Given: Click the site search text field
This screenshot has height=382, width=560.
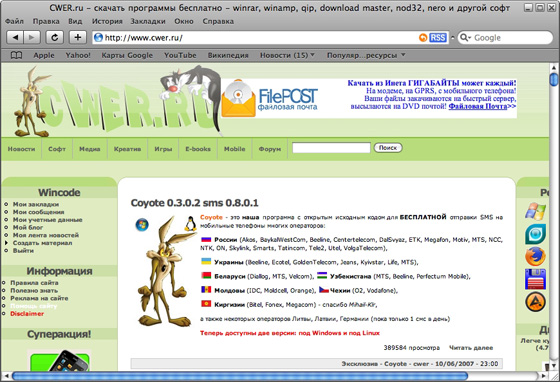Looking at the screenshot, I should tap(331, 147).
